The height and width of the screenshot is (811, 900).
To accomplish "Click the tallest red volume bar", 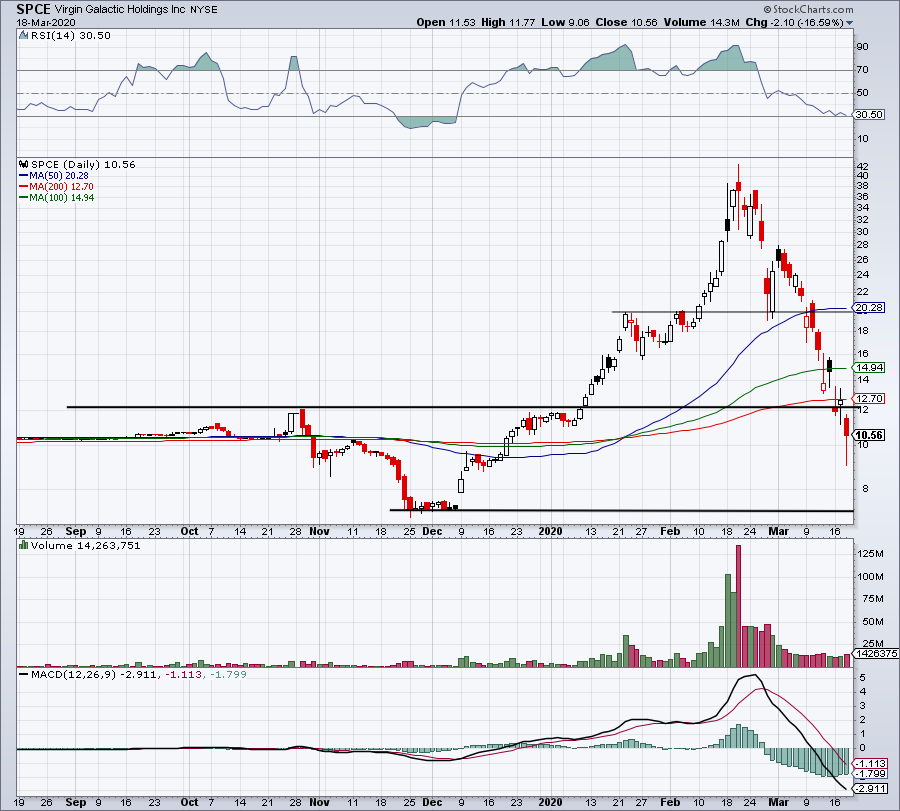I will click(738, 606).
